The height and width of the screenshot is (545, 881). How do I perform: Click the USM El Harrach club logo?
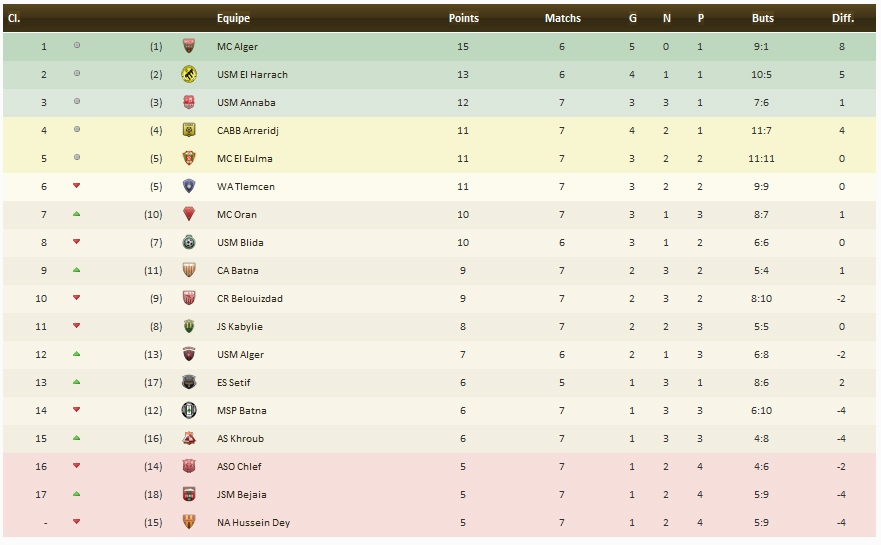click(188, 74)
